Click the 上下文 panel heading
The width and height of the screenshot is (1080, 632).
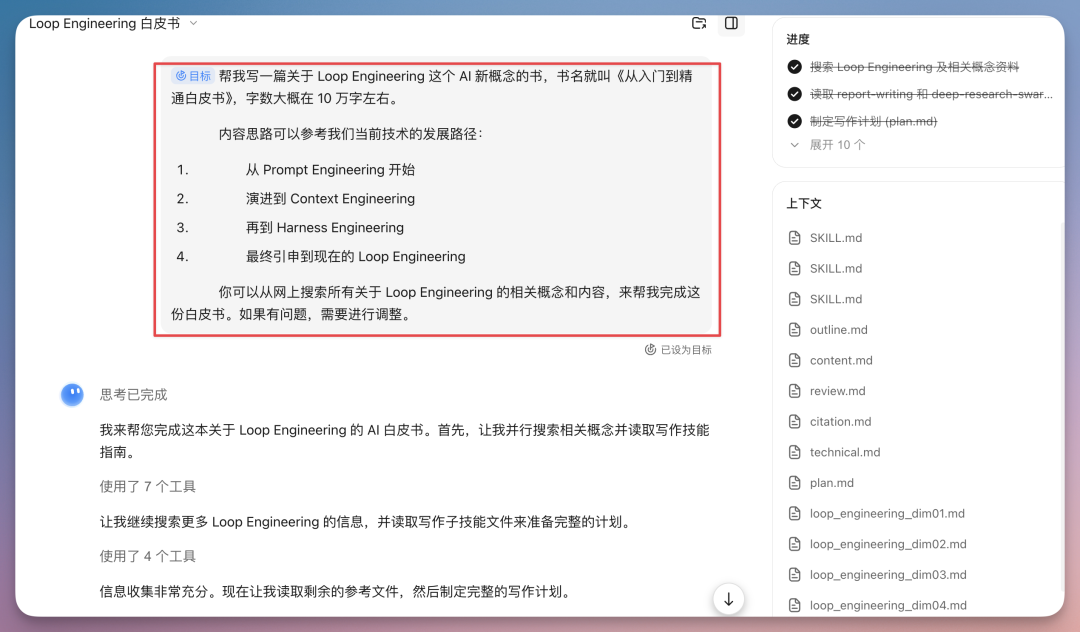point(804,204)
